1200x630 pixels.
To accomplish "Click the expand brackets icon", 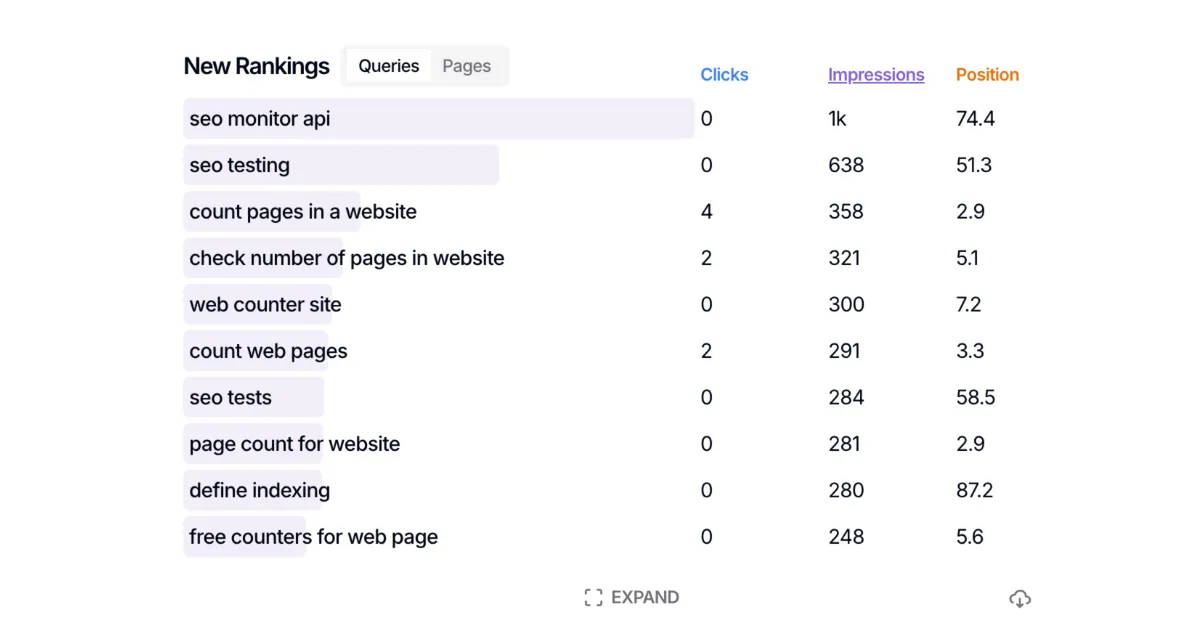I will pyautogui.click(x=593, y=598).
